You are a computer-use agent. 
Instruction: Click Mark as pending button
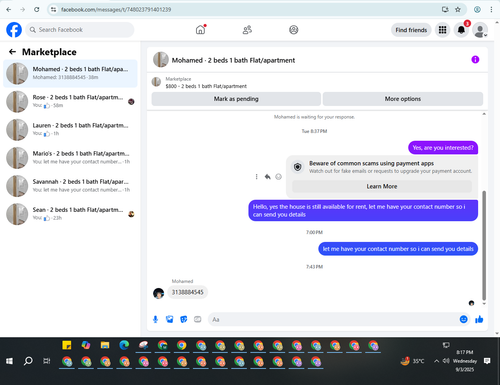tap(236, 99)
